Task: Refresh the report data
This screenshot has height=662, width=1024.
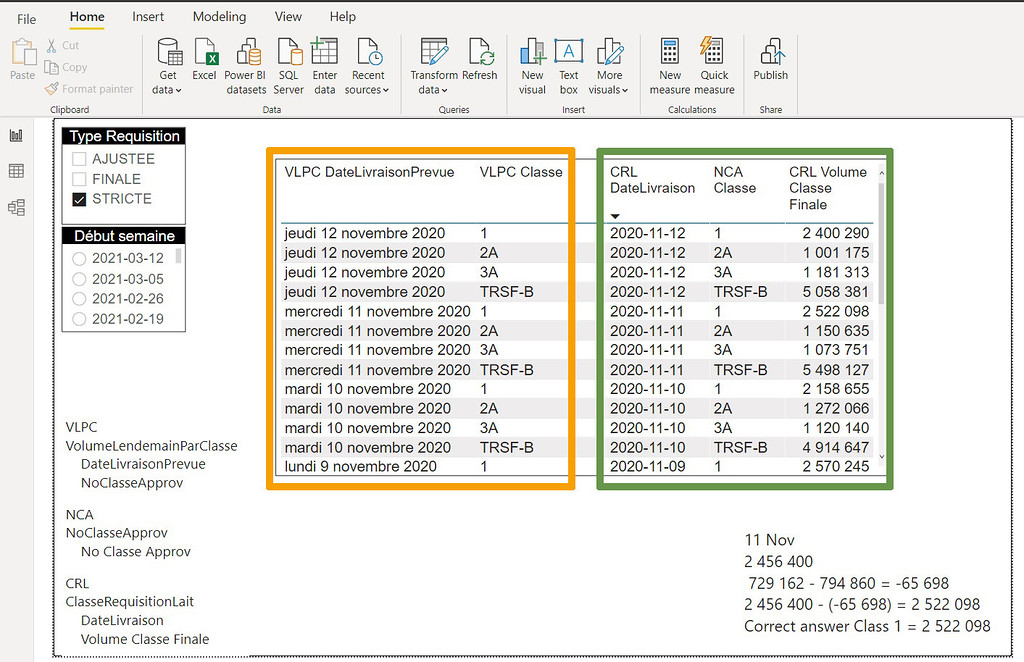Action: click(480, 63)
